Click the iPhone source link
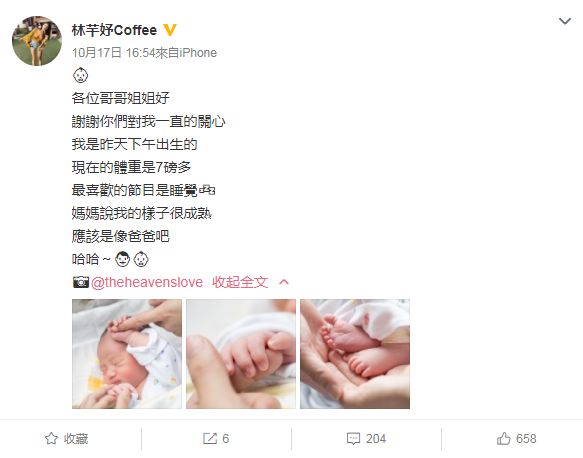The width and height of the screenshot is (583, 458). (198, 52)
